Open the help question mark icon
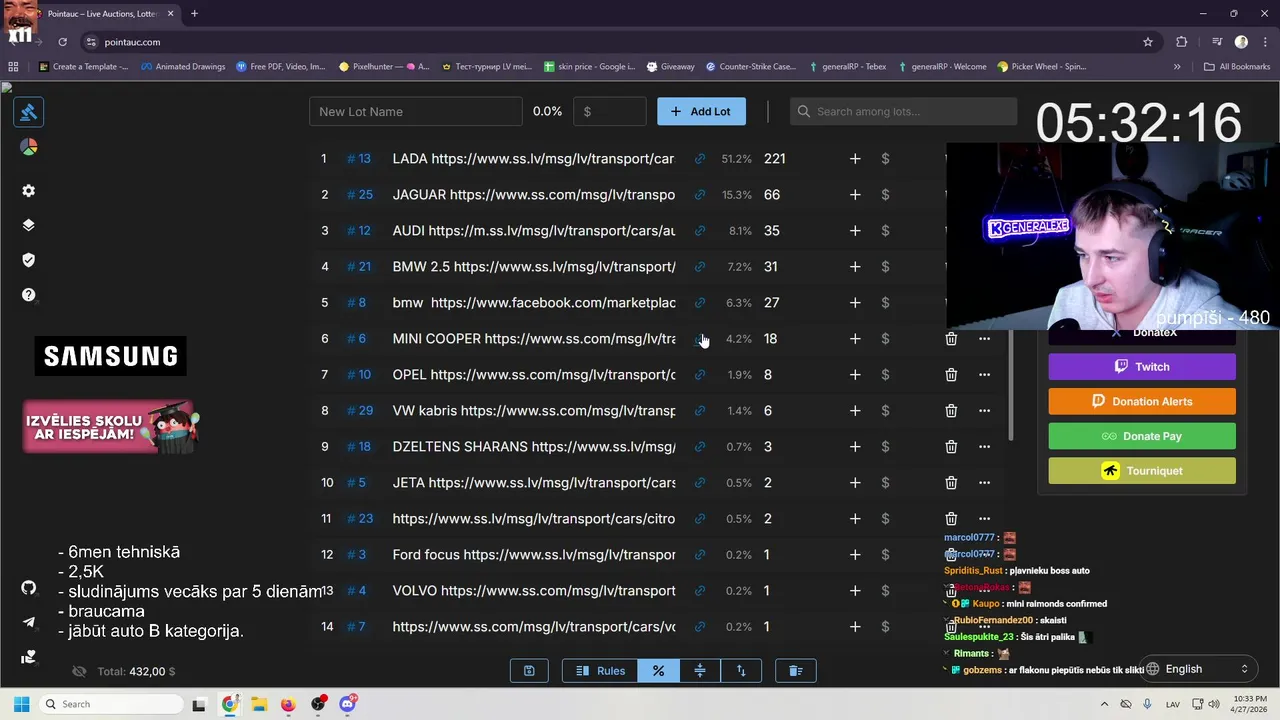The height and width of the screenshot is (720, 1280). [29, 295]
